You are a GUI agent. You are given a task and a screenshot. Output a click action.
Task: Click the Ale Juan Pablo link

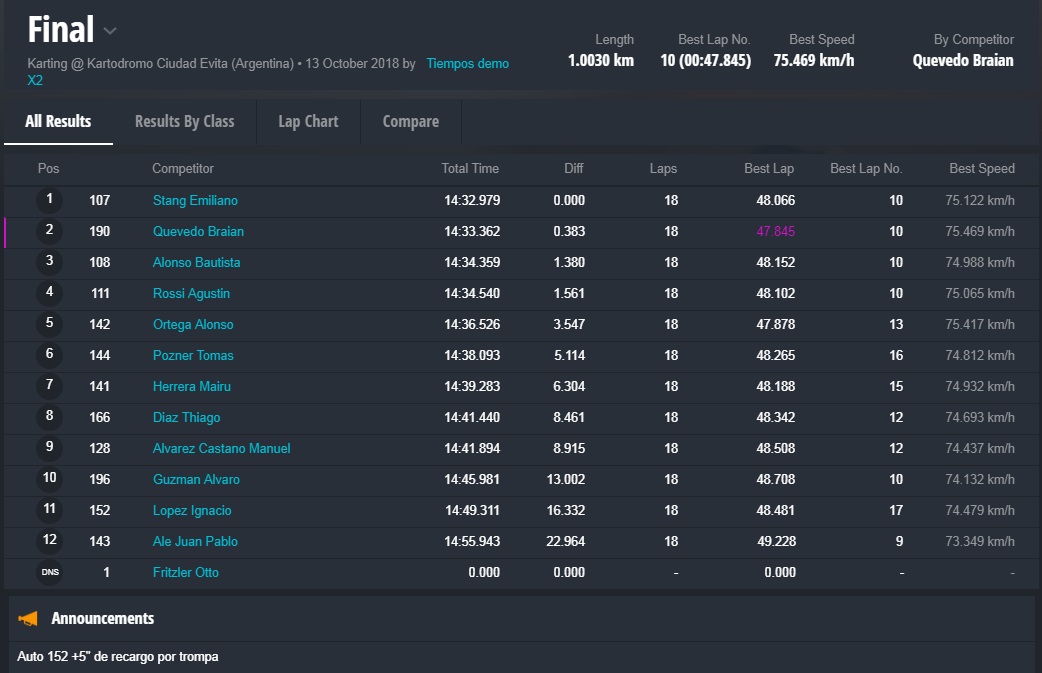click(195, 542)
